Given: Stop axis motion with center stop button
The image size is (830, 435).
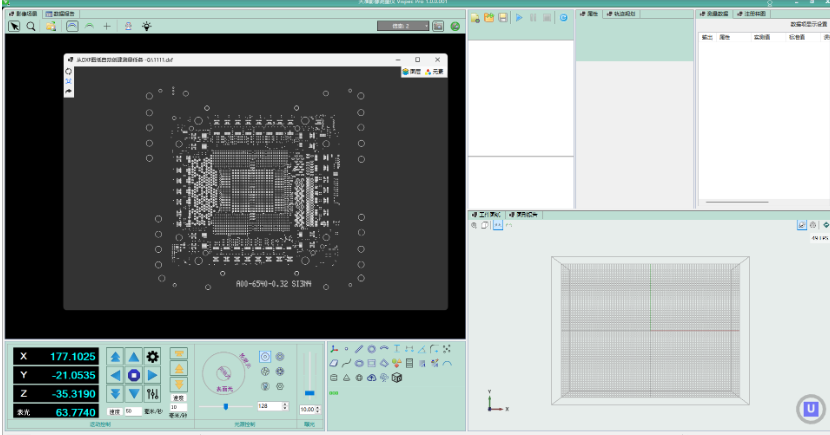Looking at the screenshot, I should (x=134, y=375).
